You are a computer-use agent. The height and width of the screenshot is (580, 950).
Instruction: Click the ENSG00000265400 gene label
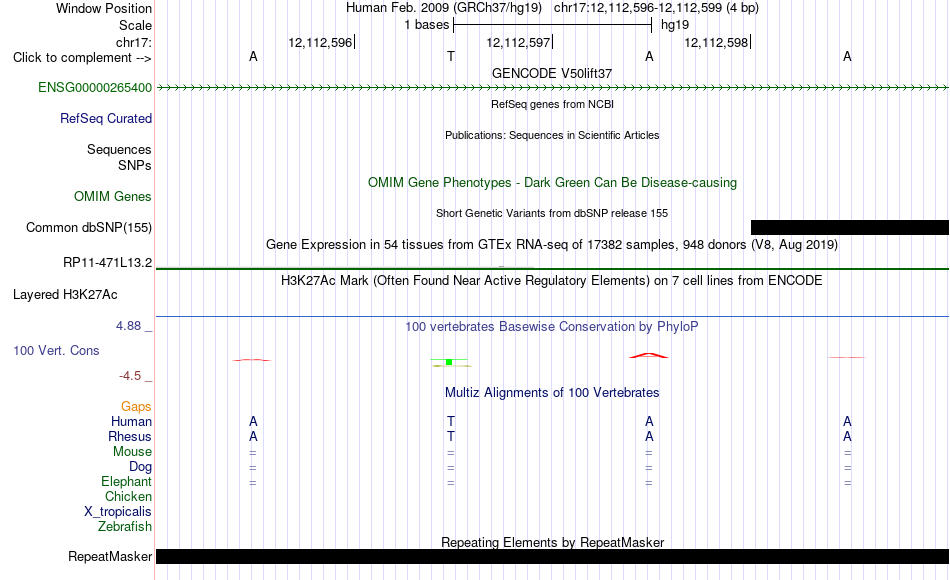tap(95, 87)
